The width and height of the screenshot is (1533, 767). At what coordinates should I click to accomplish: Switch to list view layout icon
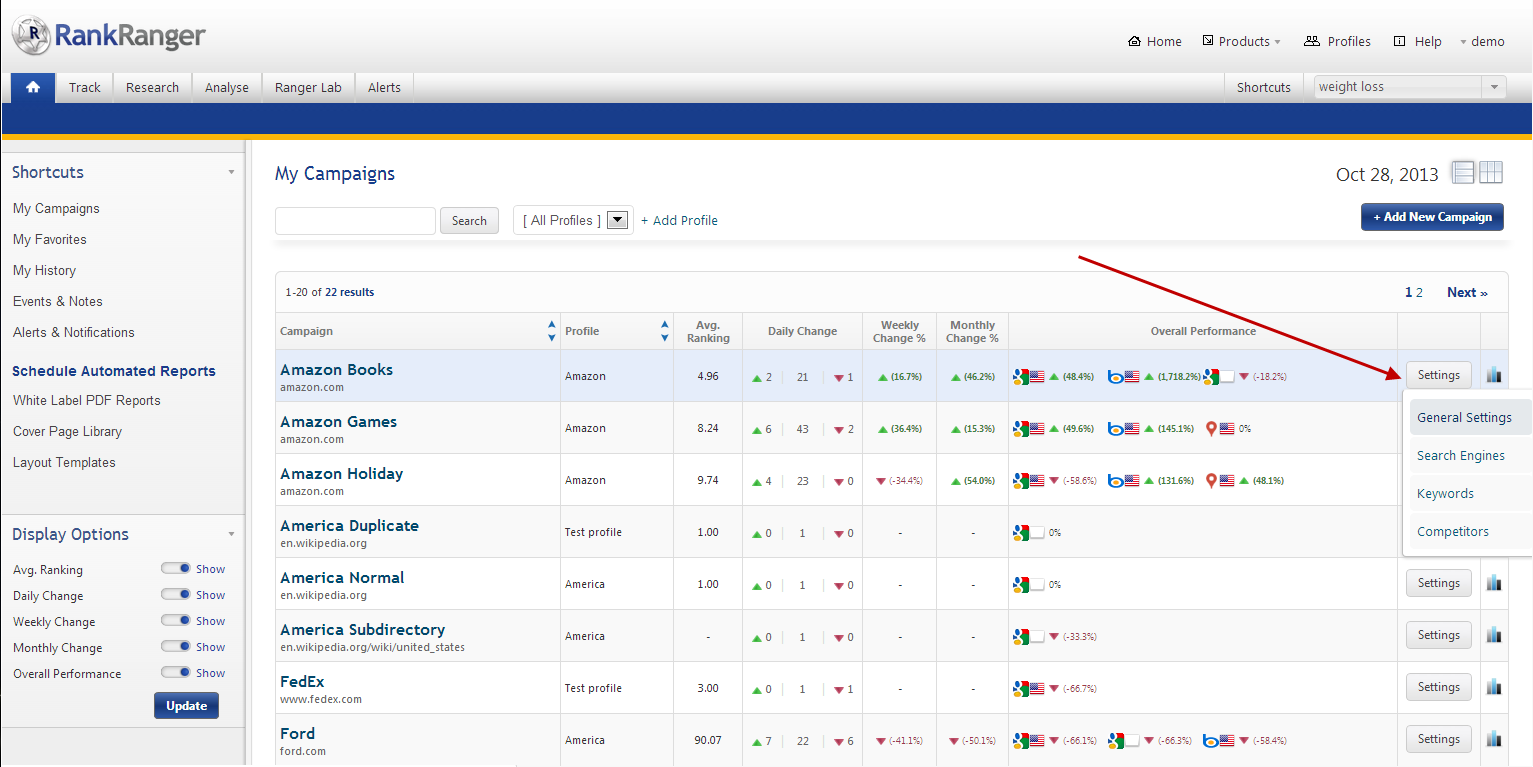[x=1464, y=173]
